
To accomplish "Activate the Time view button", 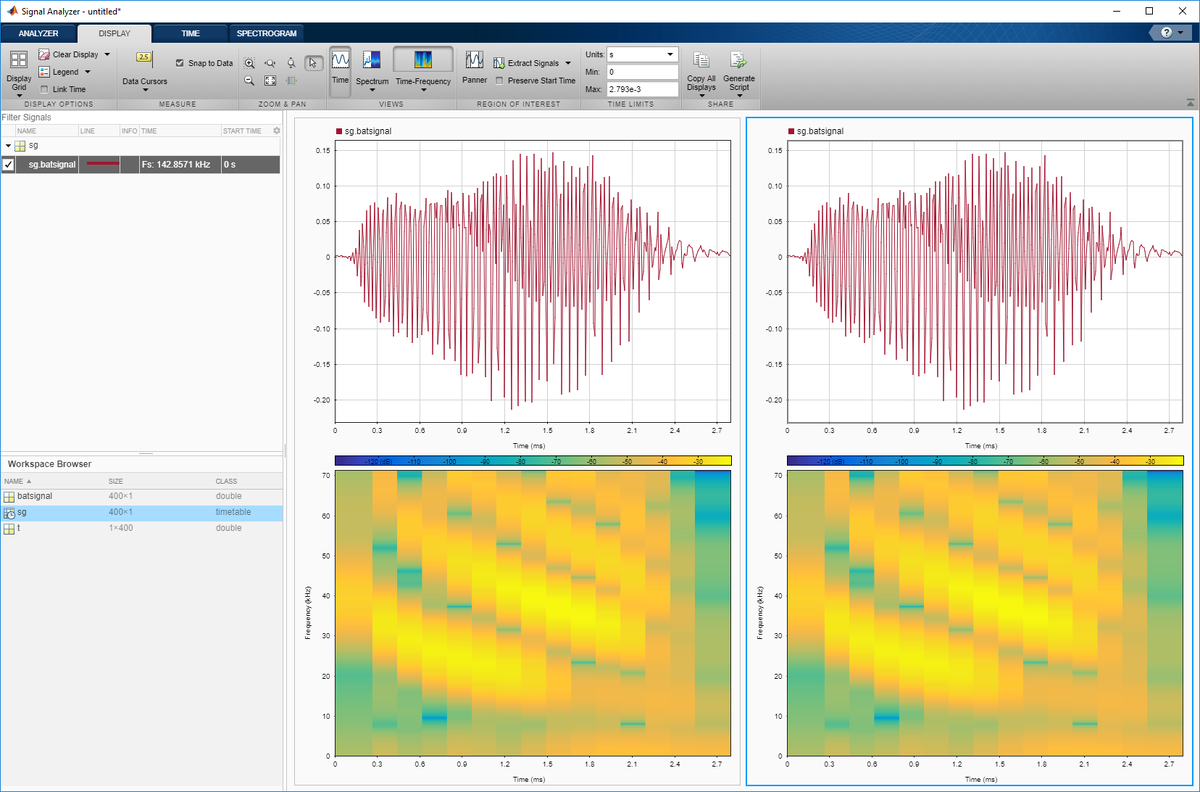I will pos(340,70).
